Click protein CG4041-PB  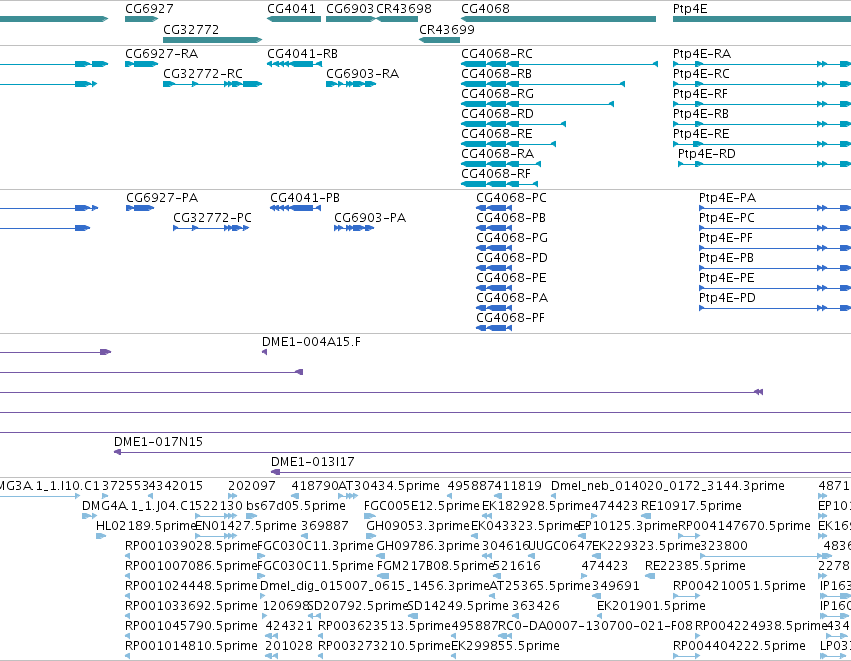click(295, 208)
